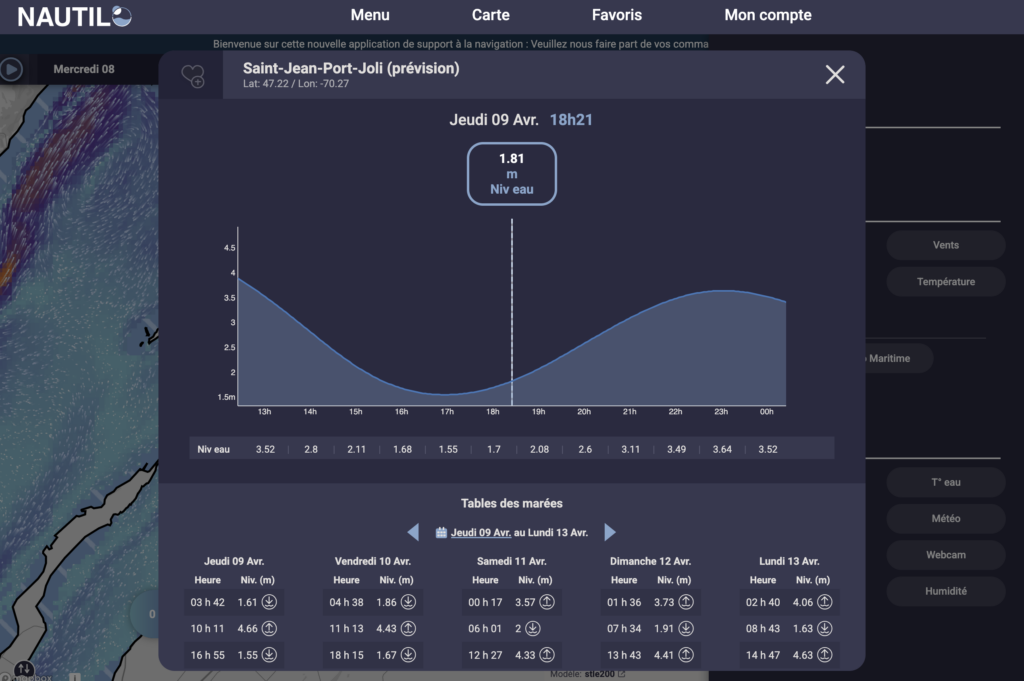Click the Météo button
This screenshot has width=1024, height=681.
click(945, 518)
